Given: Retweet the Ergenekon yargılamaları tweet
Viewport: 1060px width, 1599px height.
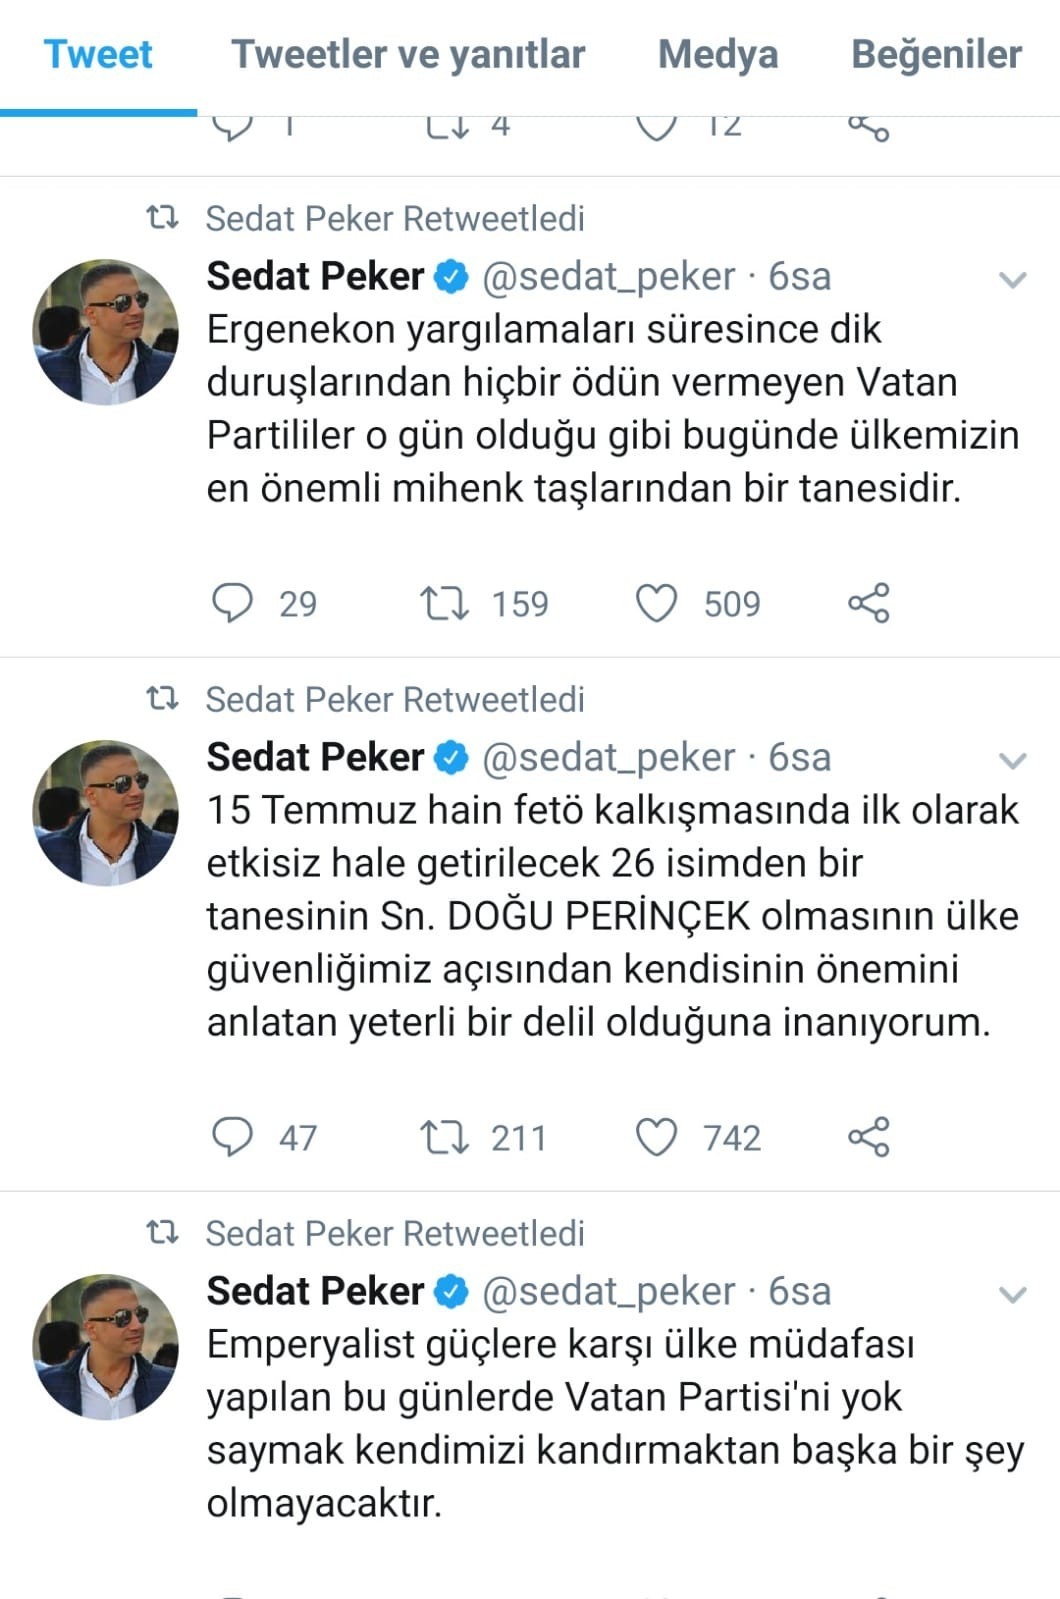Looking at the screenshot, I should coord(444,603).
